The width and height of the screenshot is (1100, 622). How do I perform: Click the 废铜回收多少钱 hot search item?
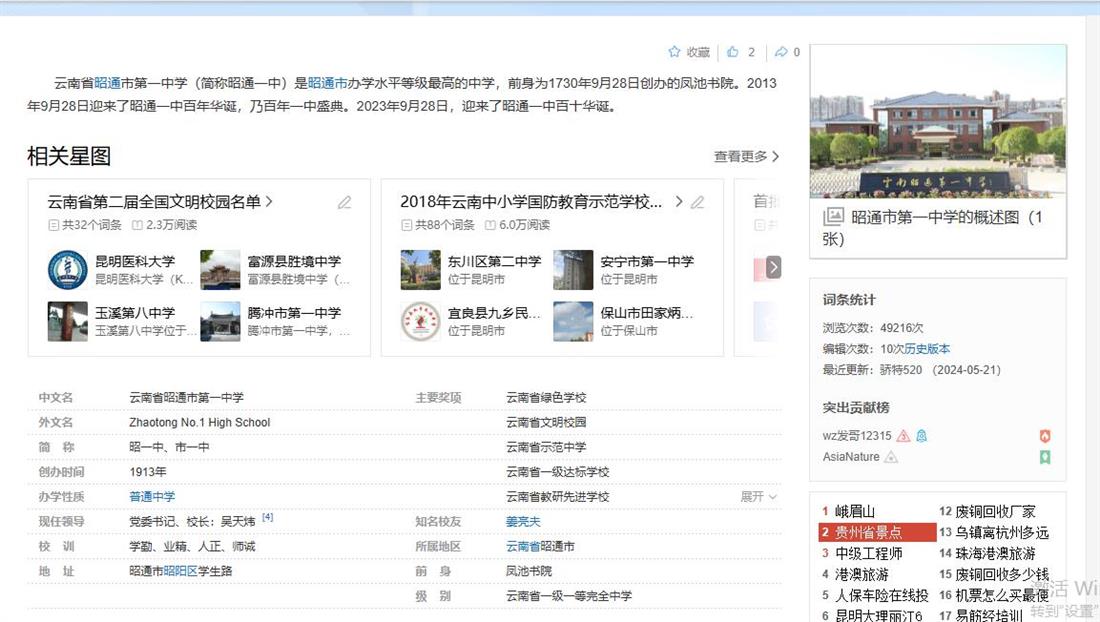point(1002,575)
